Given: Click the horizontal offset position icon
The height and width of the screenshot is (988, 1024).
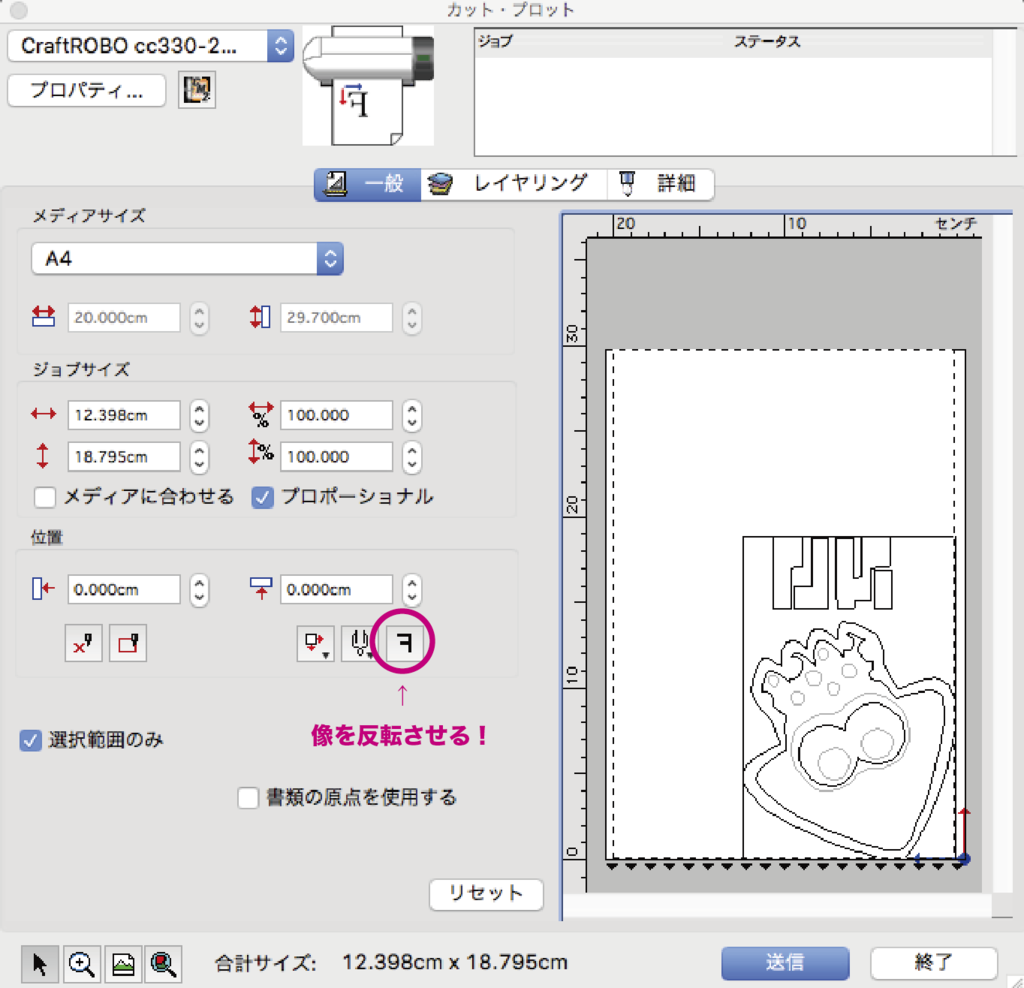Looking at the screenshot, I should tap(43, 588).
